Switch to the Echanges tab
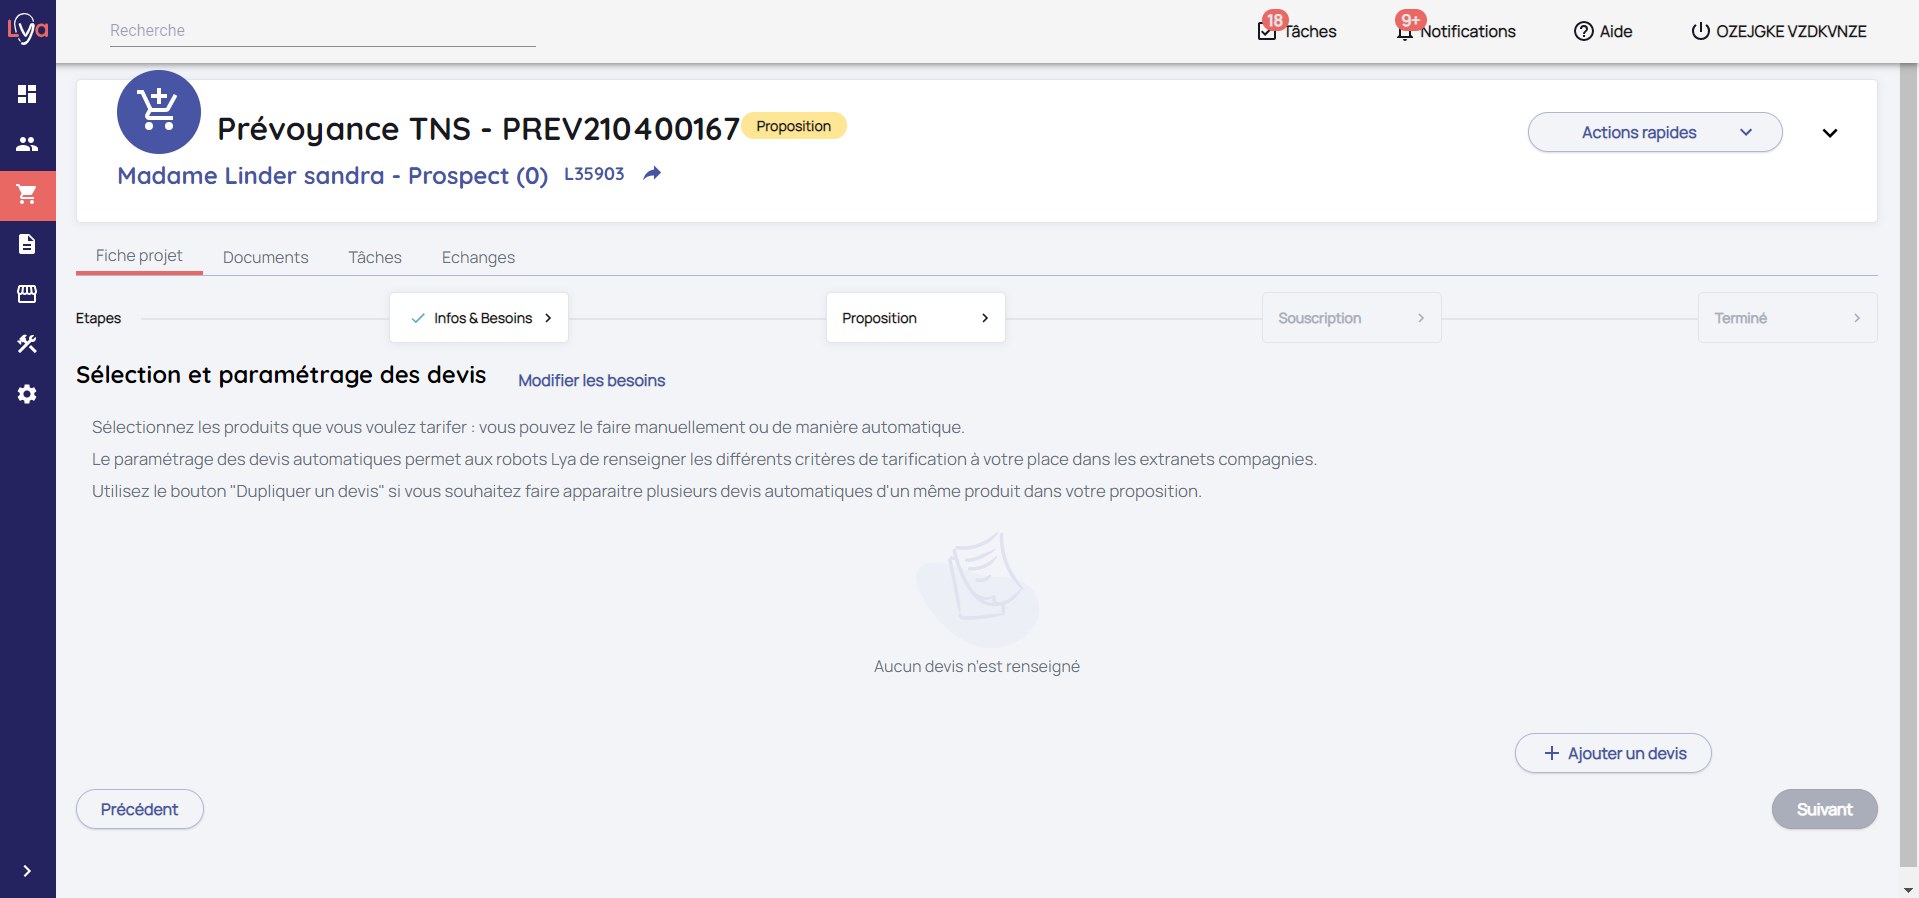The height and width of the screenshot is (898, 1919). [x=478, y=257]
